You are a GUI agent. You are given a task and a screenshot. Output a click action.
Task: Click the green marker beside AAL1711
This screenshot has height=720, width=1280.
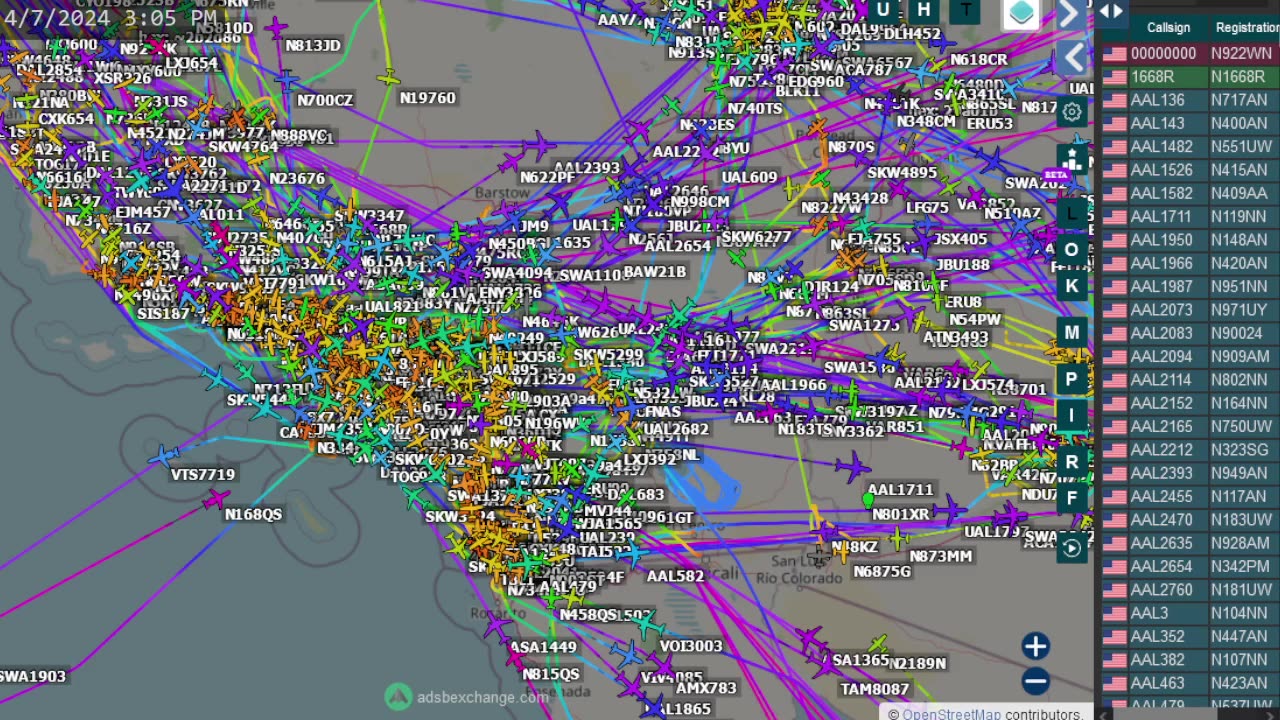click(867, 498)
